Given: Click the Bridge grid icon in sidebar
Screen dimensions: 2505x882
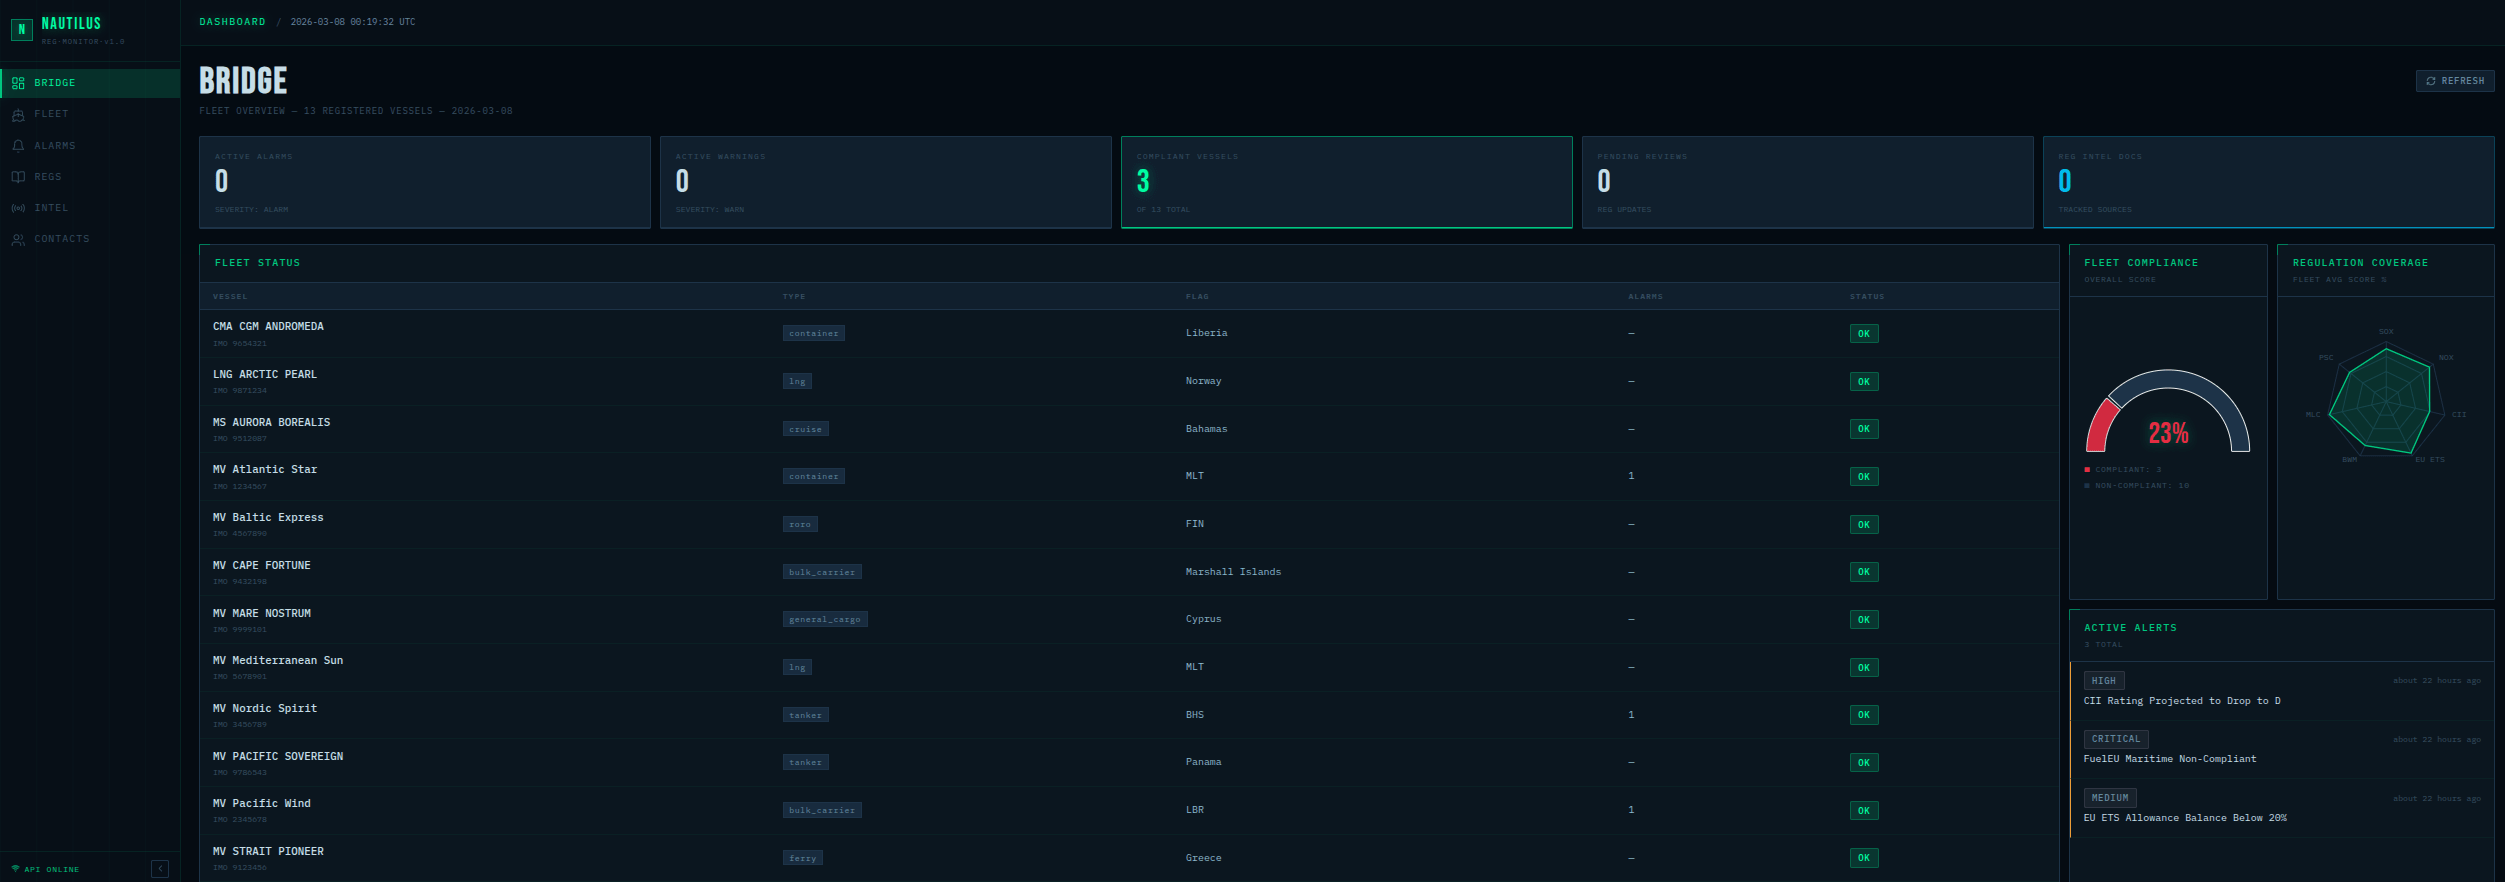Looking at the screenshot, I should point(18,83).
